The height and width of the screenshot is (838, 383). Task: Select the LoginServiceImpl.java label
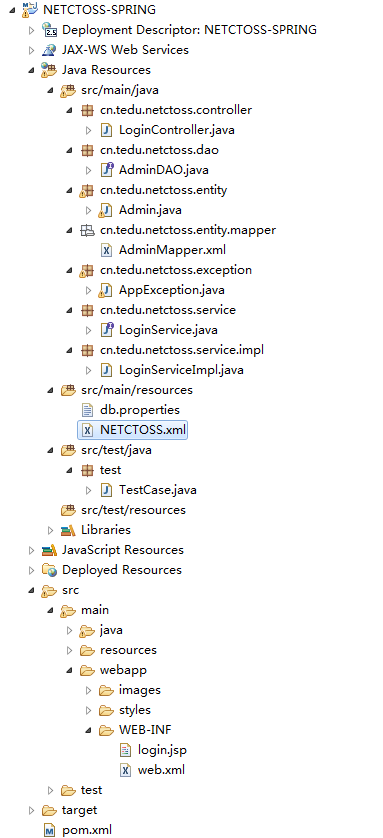click(x=182, y=370)
